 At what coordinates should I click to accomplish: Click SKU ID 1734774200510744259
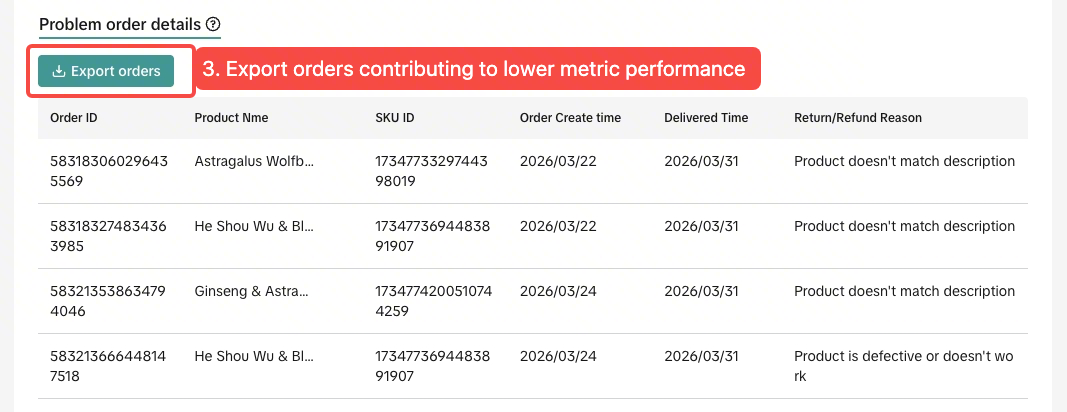click(x=433, y=301)
